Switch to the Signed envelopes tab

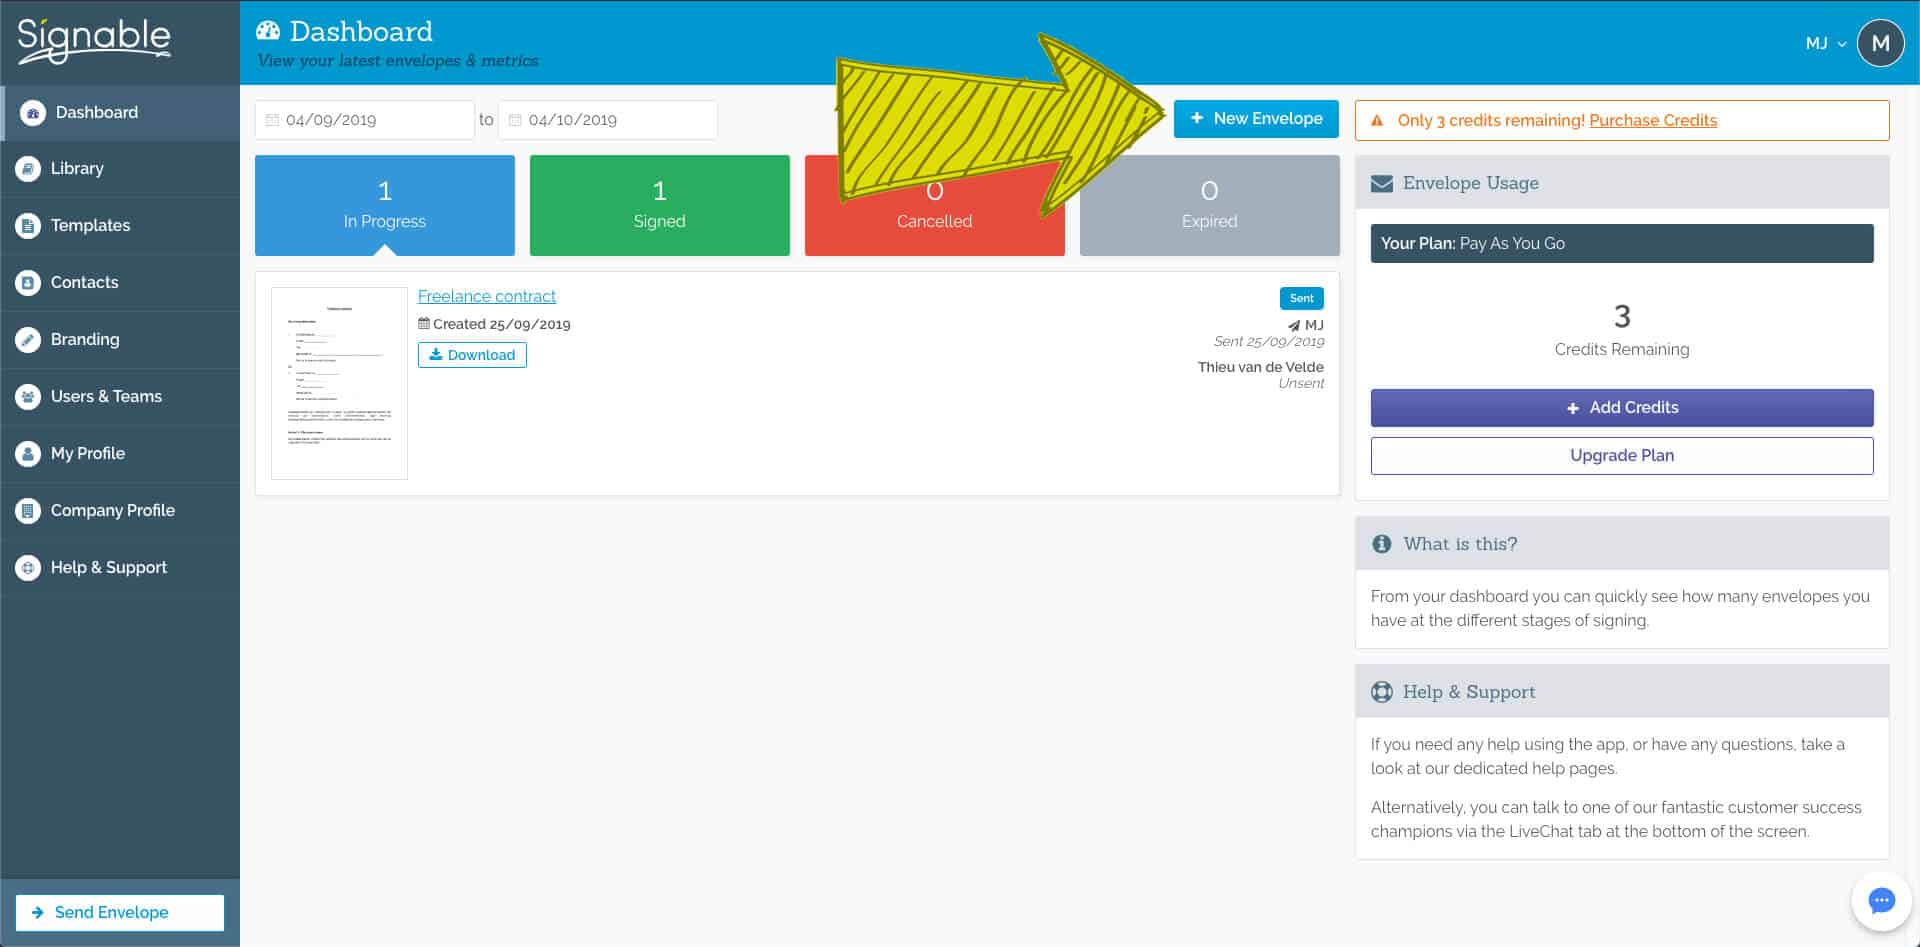pos(659,205)
